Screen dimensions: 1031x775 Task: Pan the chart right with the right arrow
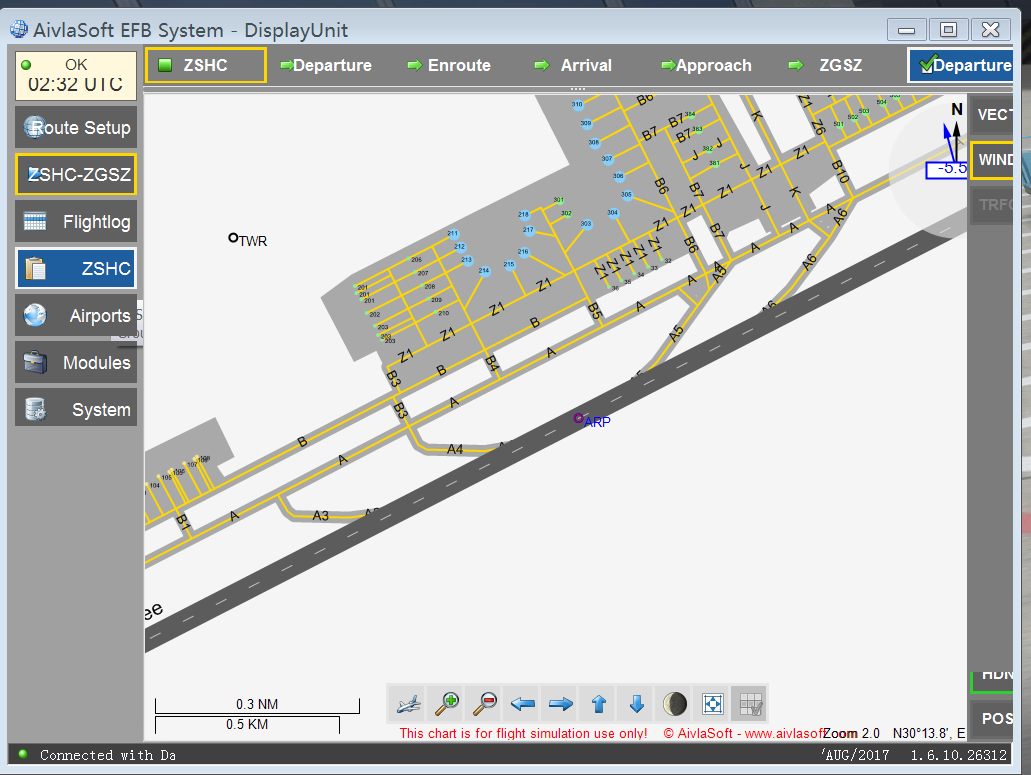tap(560, 704)
